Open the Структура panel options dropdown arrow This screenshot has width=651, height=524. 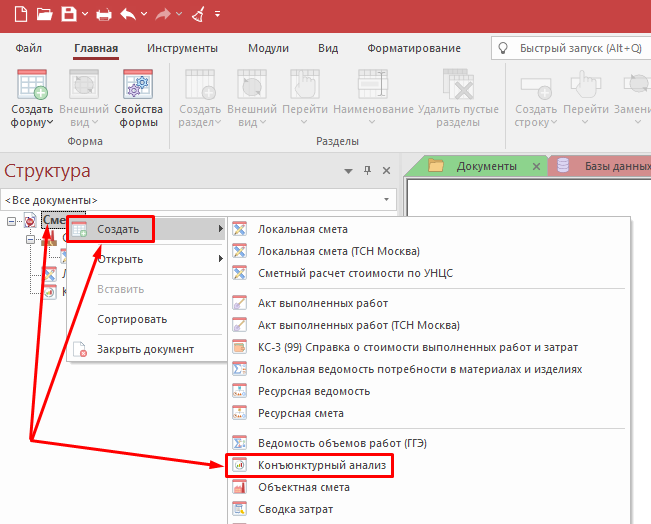point(349,171)
